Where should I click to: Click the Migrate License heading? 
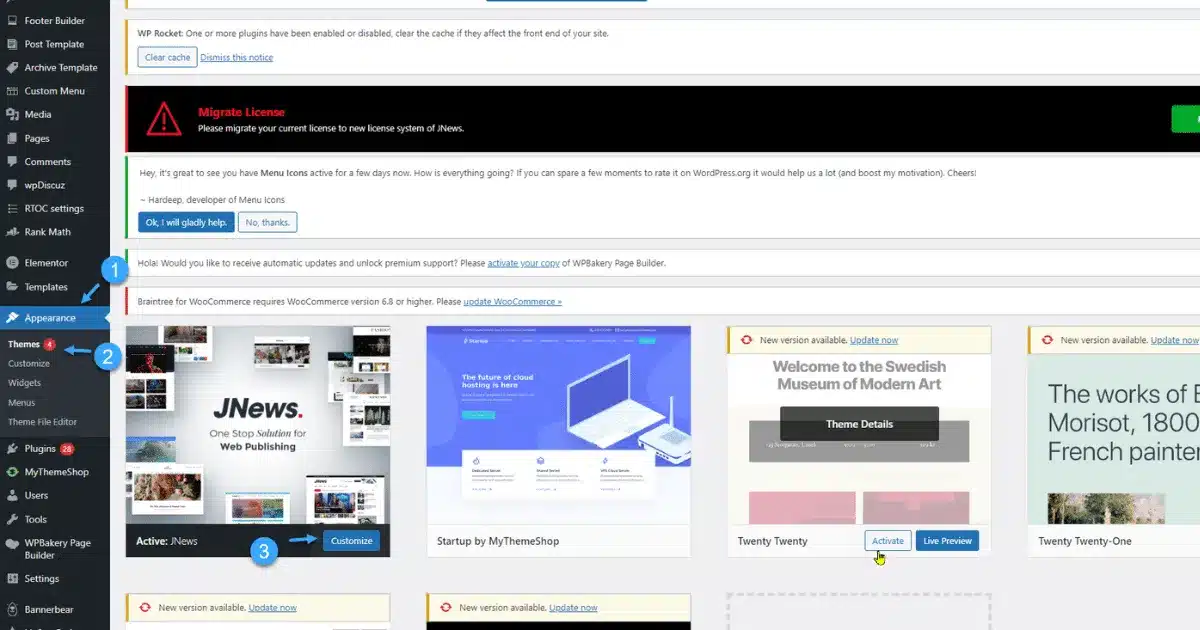241,112
